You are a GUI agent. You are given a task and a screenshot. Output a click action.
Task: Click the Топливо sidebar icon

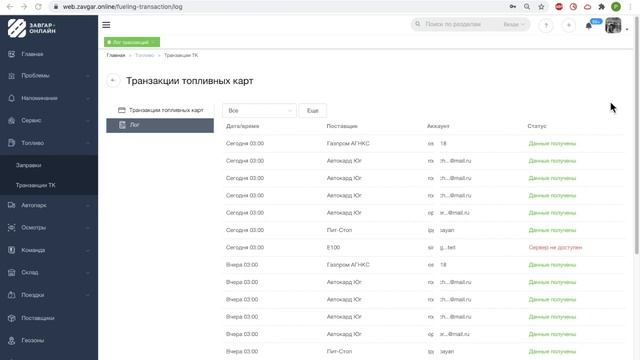tap(11, 143)
